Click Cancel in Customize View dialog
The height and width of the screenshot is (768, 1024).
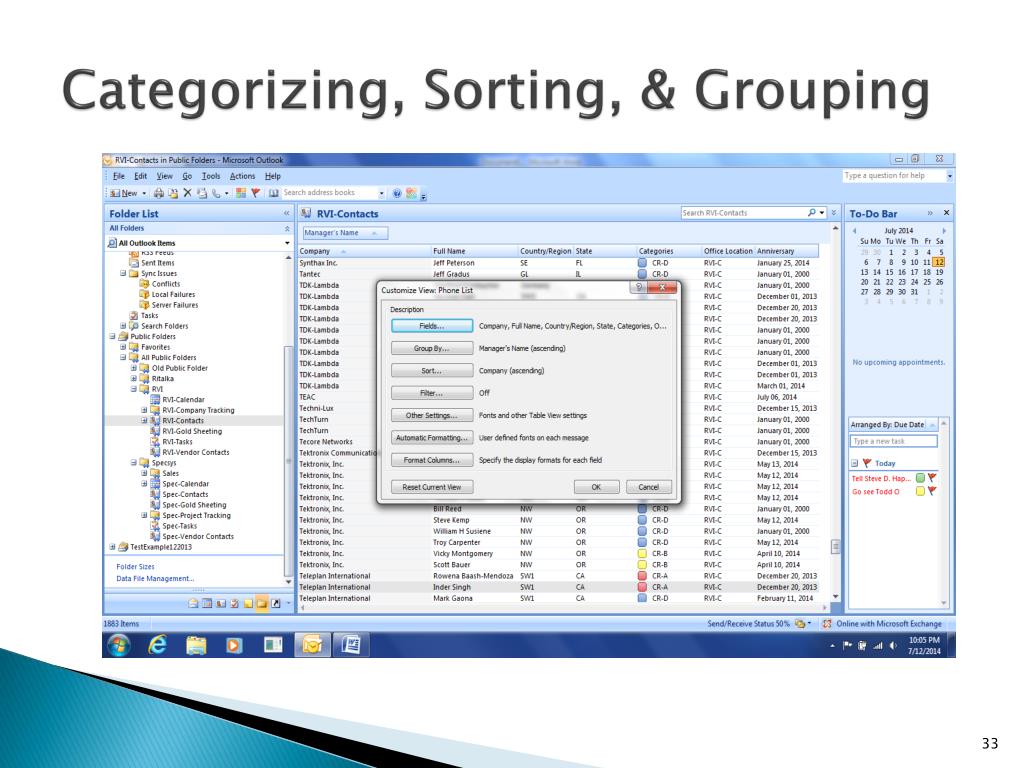[x=648, y=487]
